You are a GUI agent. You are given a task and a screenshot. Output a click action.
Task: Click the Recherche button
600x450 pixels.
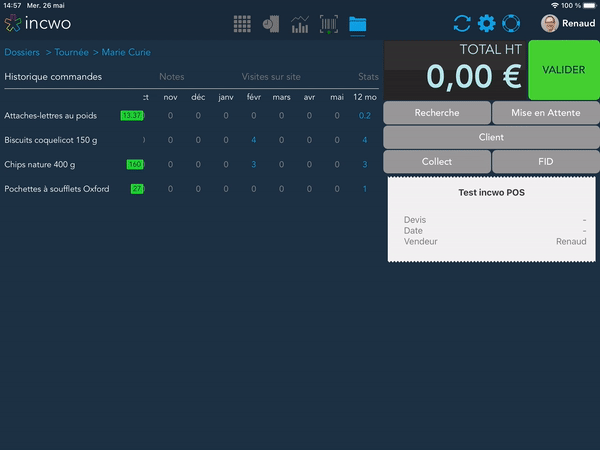(x=437, y=113)
